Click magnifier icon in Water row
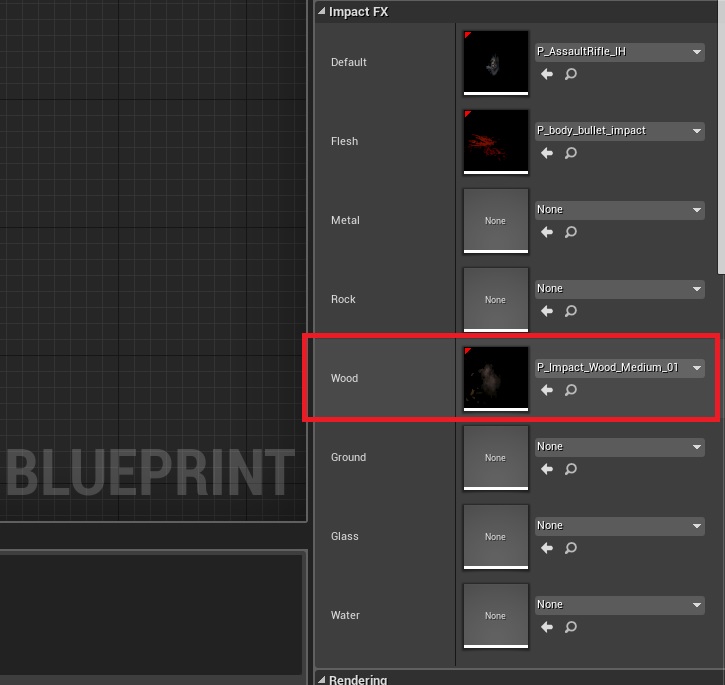 571,627
